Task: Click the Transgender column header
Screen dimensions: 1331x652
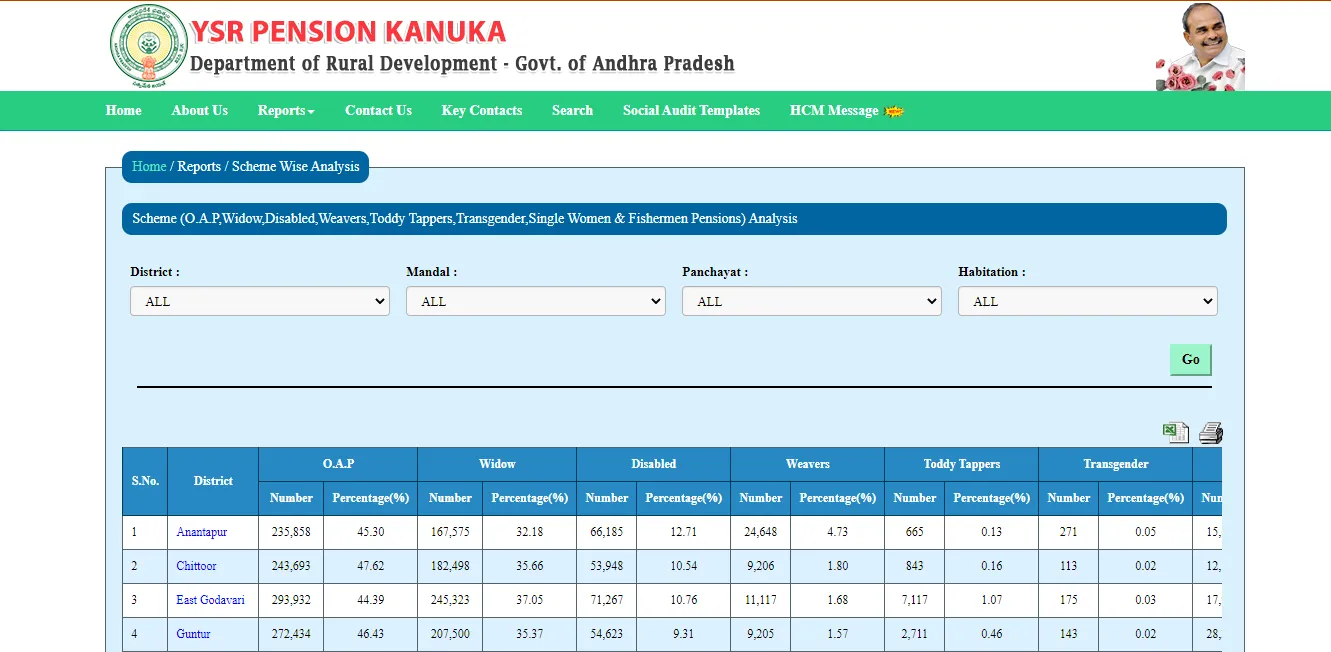Action: (1116, 464)
